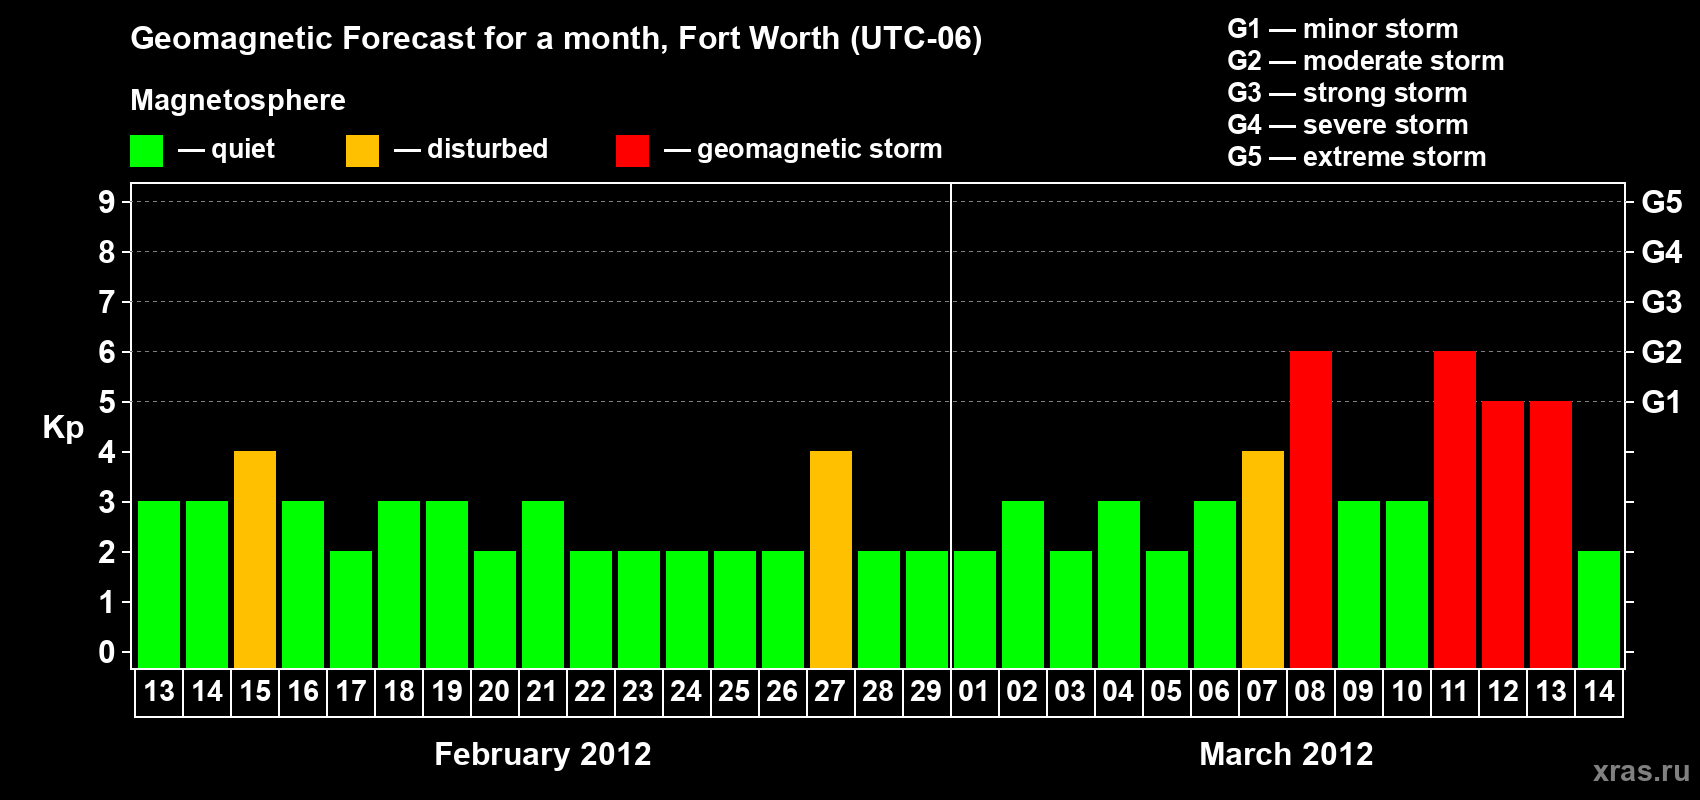Screen dimensions: 1700x800
Task: Click date label 08 on the axis
Action: pyautogui.click(x=1310, y=691)
